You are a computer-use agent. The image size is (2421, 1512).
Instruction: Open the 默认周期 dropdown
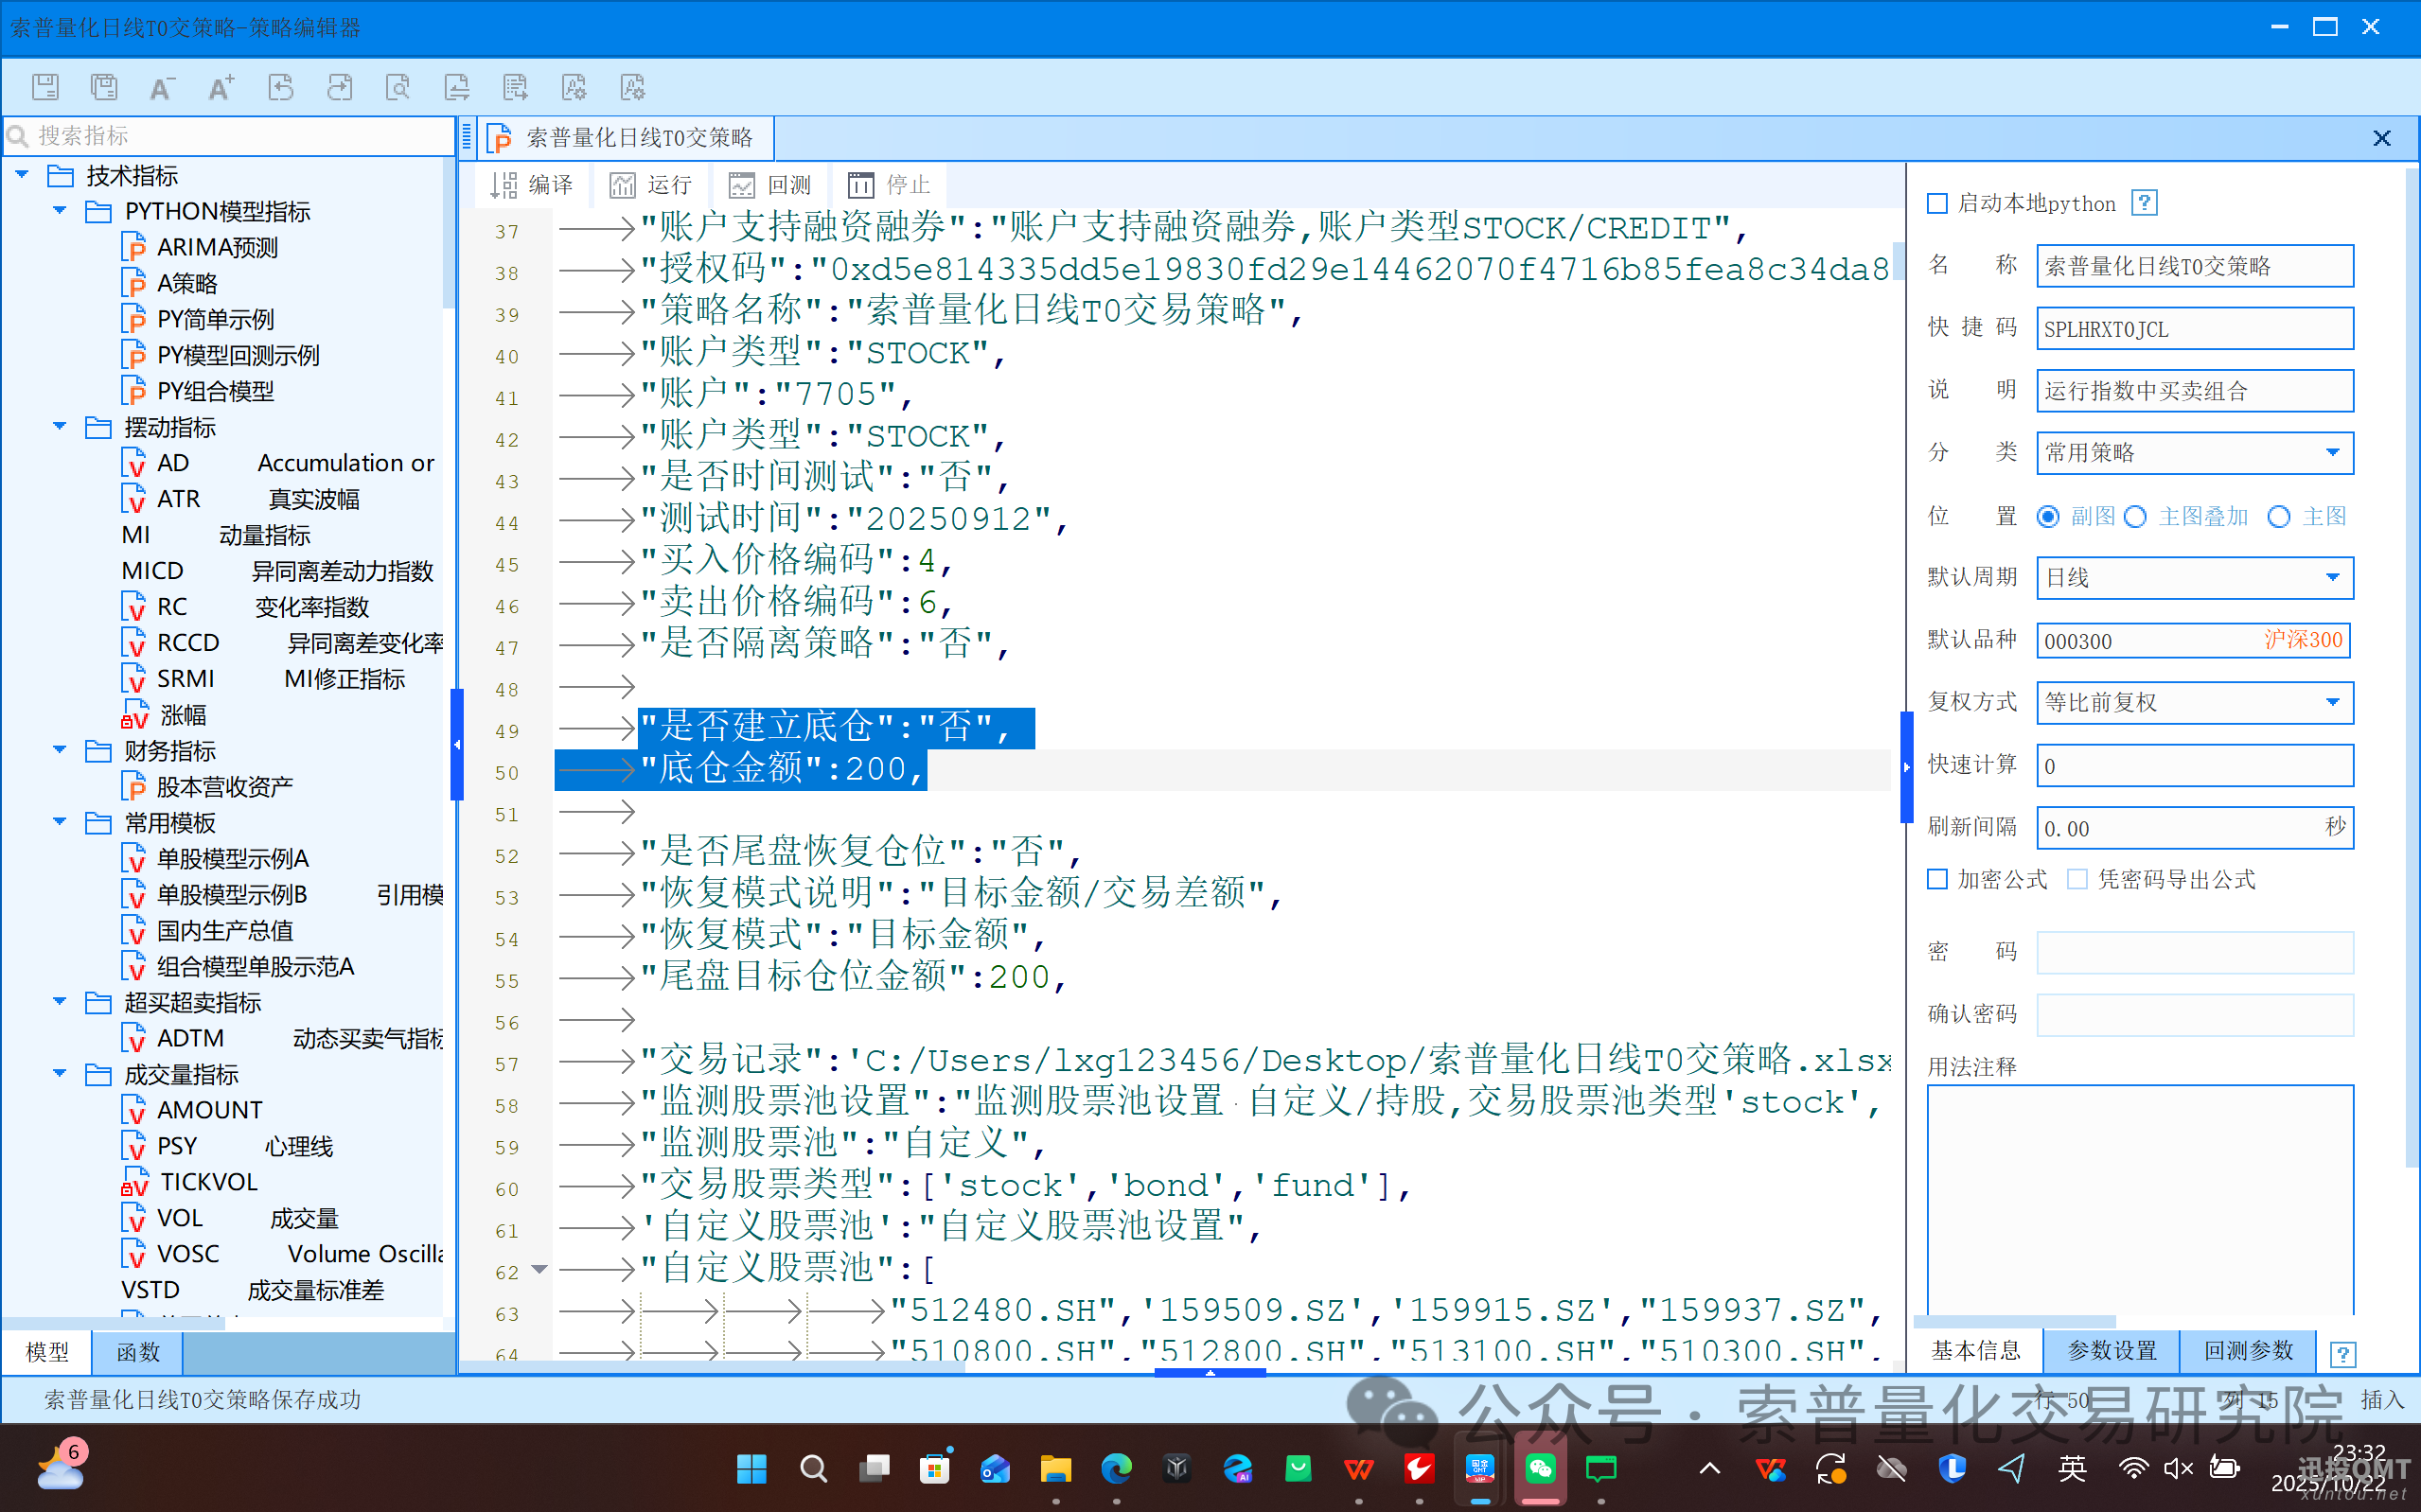point(2332,578)
